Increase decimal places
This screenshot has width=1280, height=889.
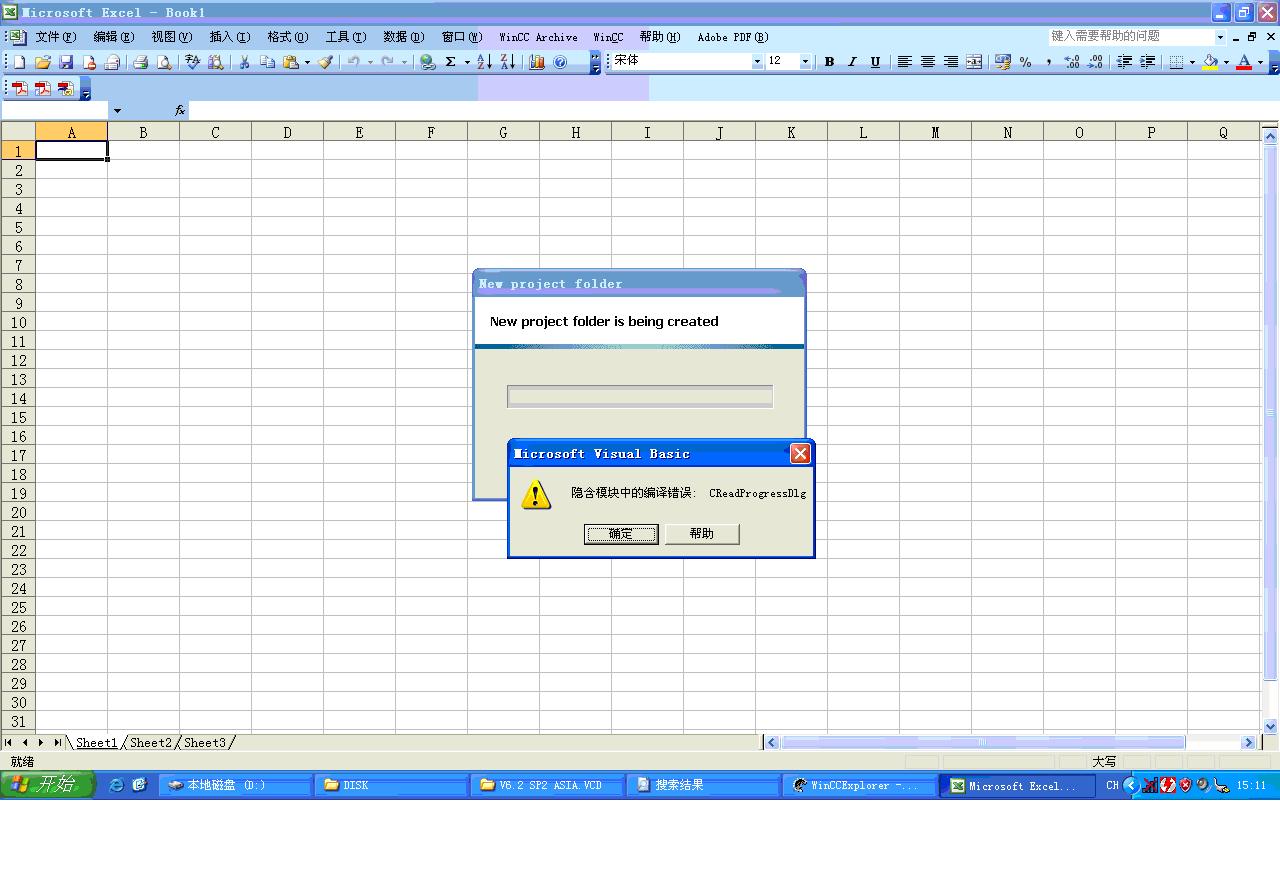[x=1072, y=62]
